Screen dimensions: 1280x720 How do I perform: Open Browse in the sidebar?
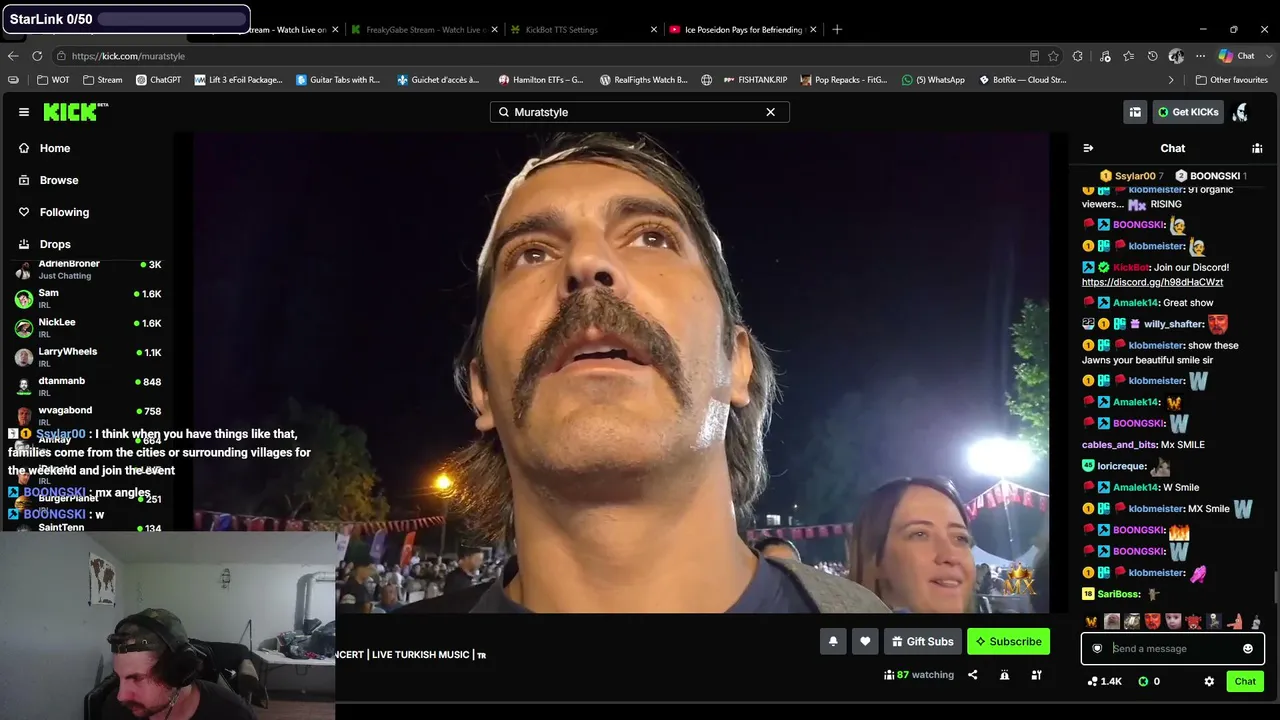coord(59,180)
